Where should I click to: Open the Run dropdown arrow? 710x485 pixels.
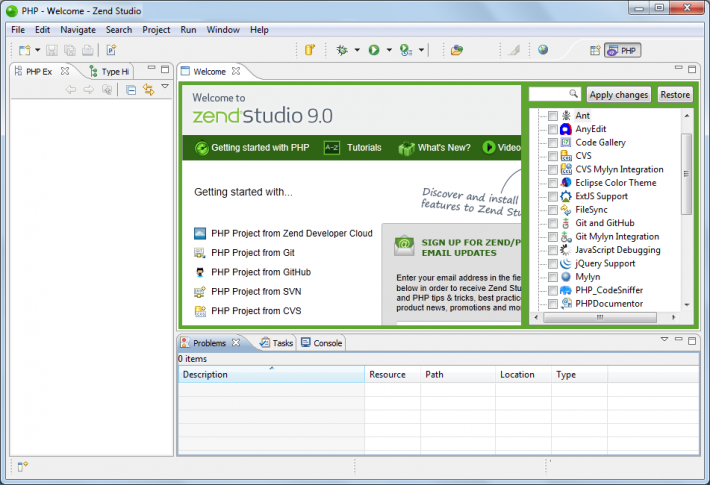click(389, 50)
